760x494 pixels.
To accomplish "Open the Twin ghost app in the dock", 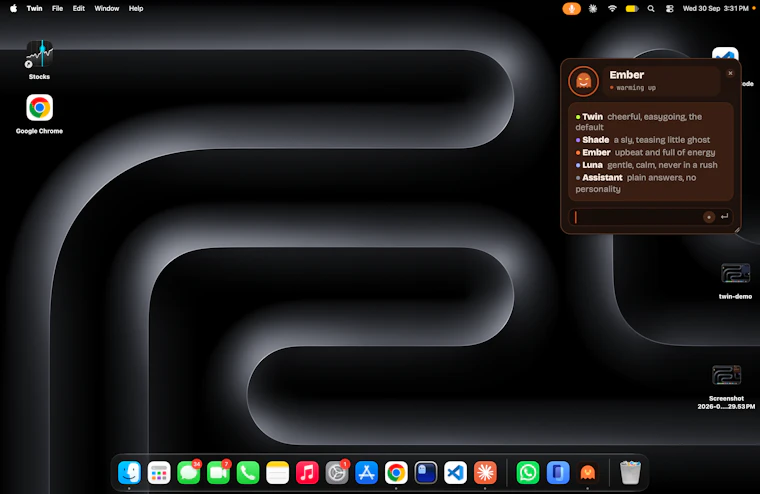I will pos(587,472).
